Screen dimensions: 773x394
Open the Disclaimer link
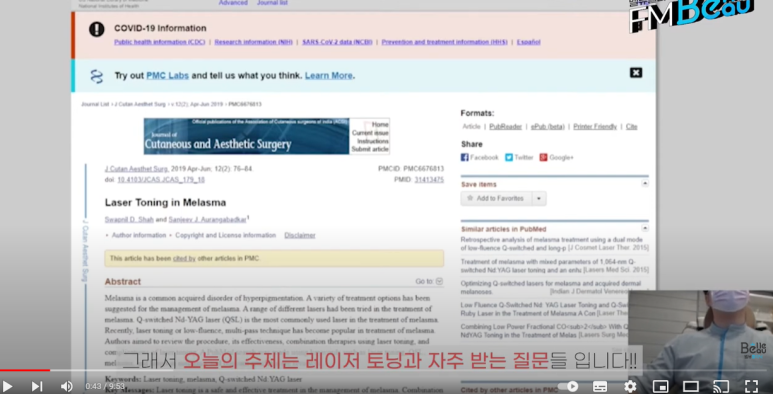click(x=300, y=235)
